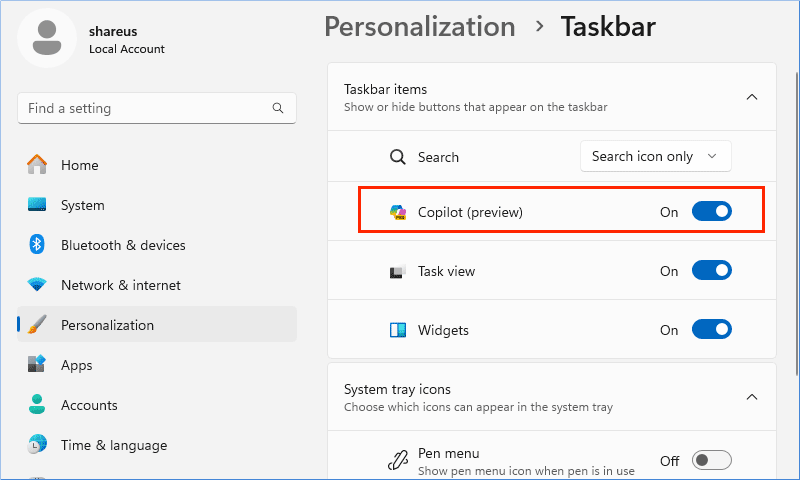This screenshot has height=480, width=800.
Task: Click 'Show pen menu icon when pen is in use'
Action: click(526, 470)
